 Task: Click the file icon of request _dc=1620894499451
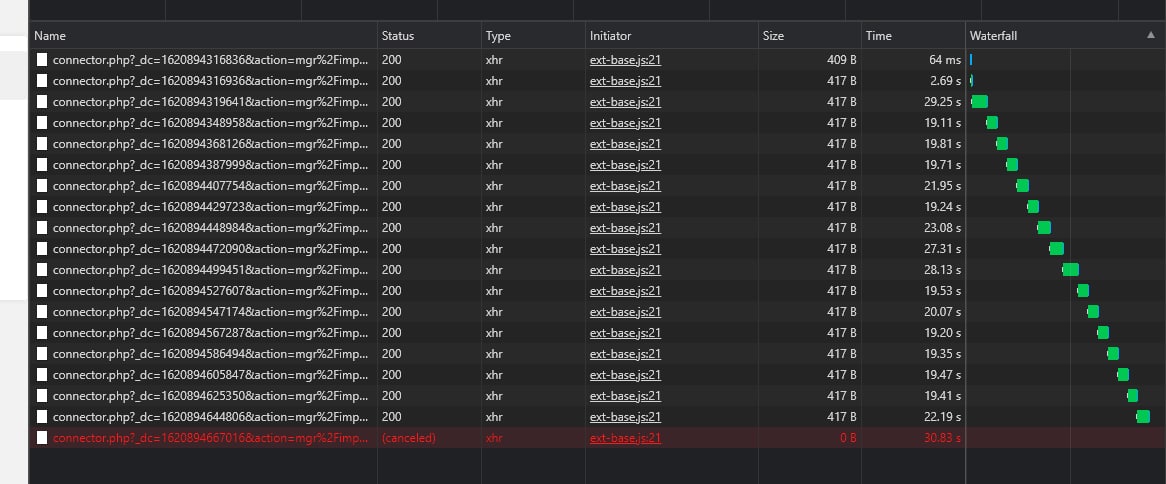pos(42,270)
